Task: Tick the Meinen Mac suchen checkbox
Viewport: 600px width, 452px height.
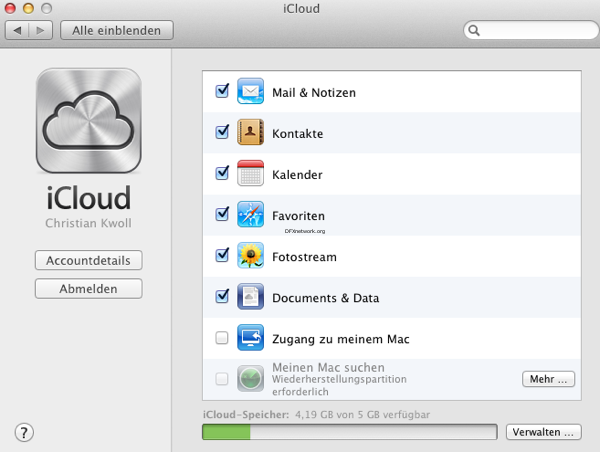Action: click(222, 379)
